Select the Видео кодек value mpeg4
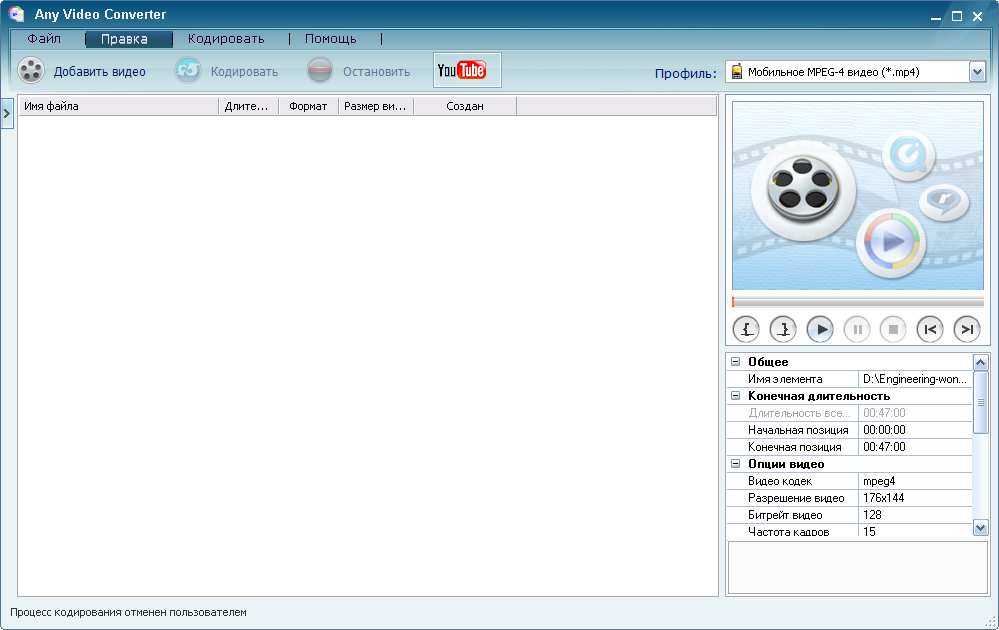Image resolution: width=999 pixels, height=630 pixels. click(x=915, y=480)
